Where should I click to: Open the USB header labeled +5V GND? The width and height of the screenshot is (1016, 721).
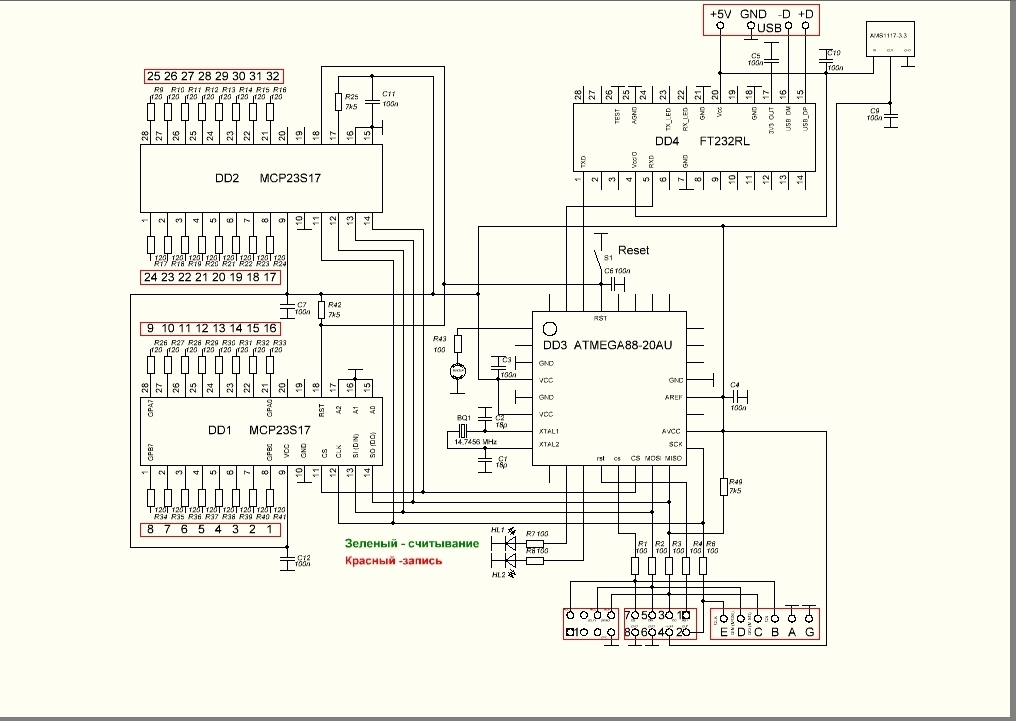tap(760, 18)
